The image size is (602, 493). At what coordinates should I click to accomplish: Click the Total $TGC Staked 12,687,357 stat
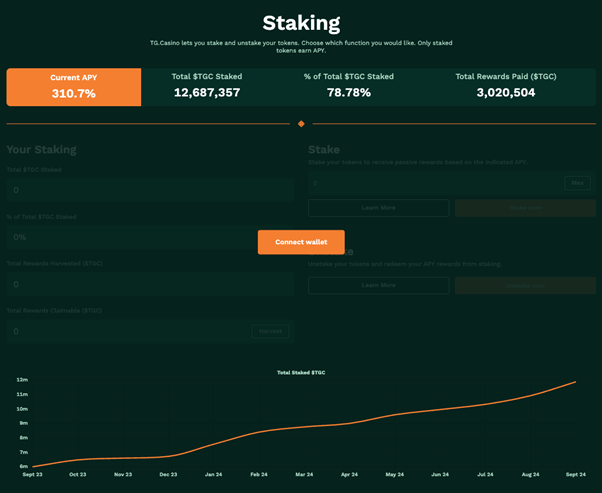click(x=207, y=86)
